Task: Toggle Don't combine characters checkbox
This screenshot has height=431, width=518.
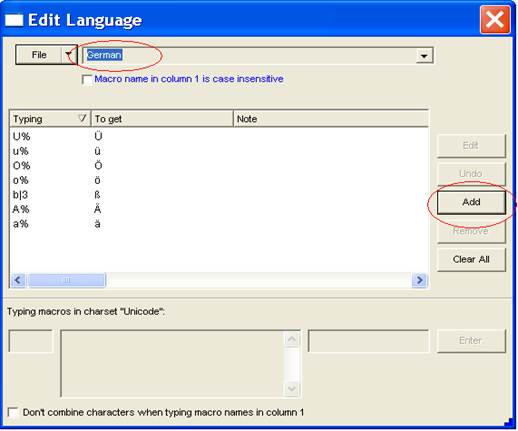Action: [13, 412]
